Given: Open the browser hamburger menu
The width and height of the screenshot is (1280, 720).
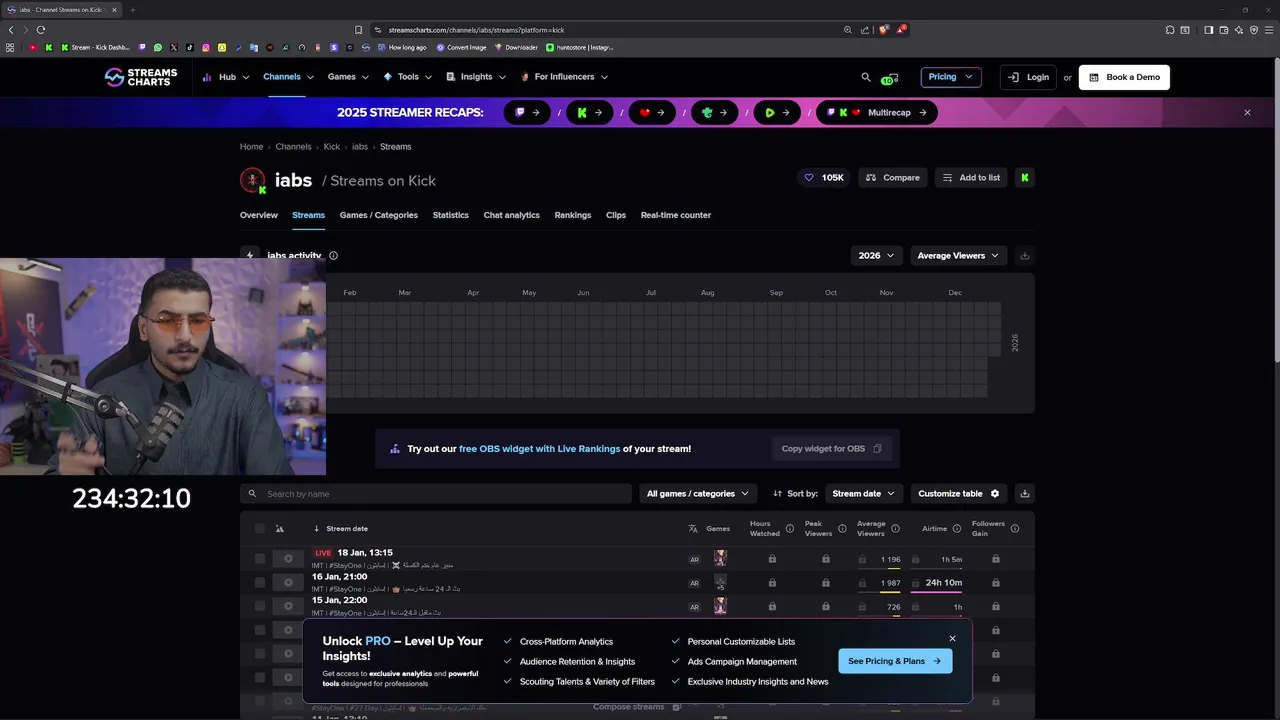Looking at the screenshot, I should pyautogui.click(x=1268, y=30).
